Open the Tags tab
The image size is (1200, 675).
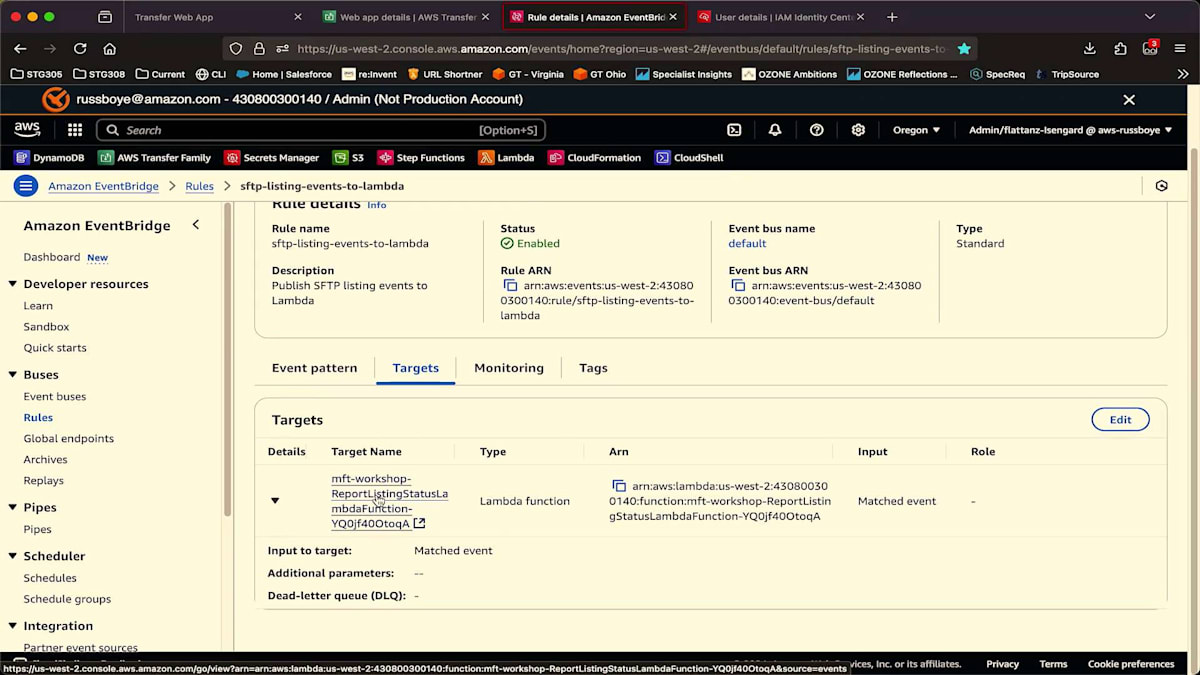tap(593, 368)
